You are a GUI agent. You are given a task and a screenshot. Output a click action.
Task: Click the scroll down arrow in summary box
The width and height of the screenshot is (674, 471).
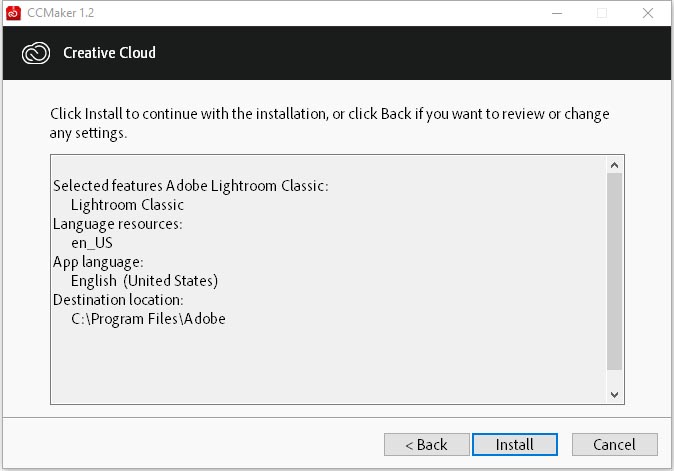(x=614, y=395)
